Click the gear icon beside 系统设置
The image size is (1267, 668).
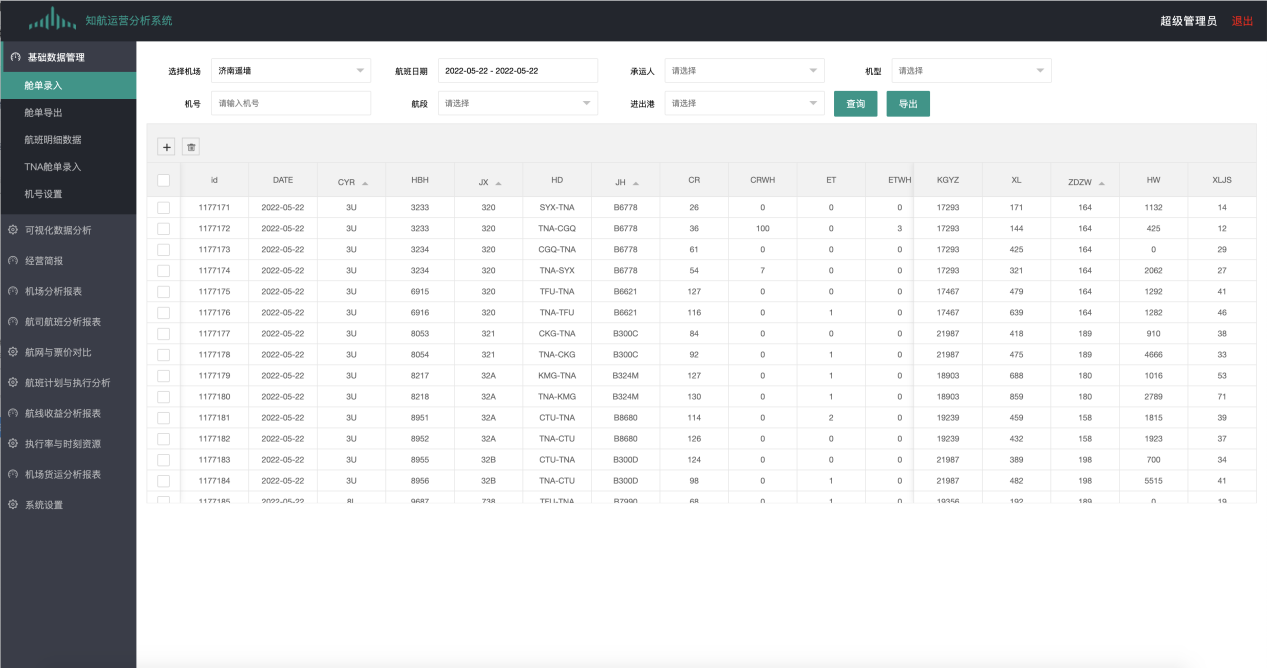[x=13, y=505]
